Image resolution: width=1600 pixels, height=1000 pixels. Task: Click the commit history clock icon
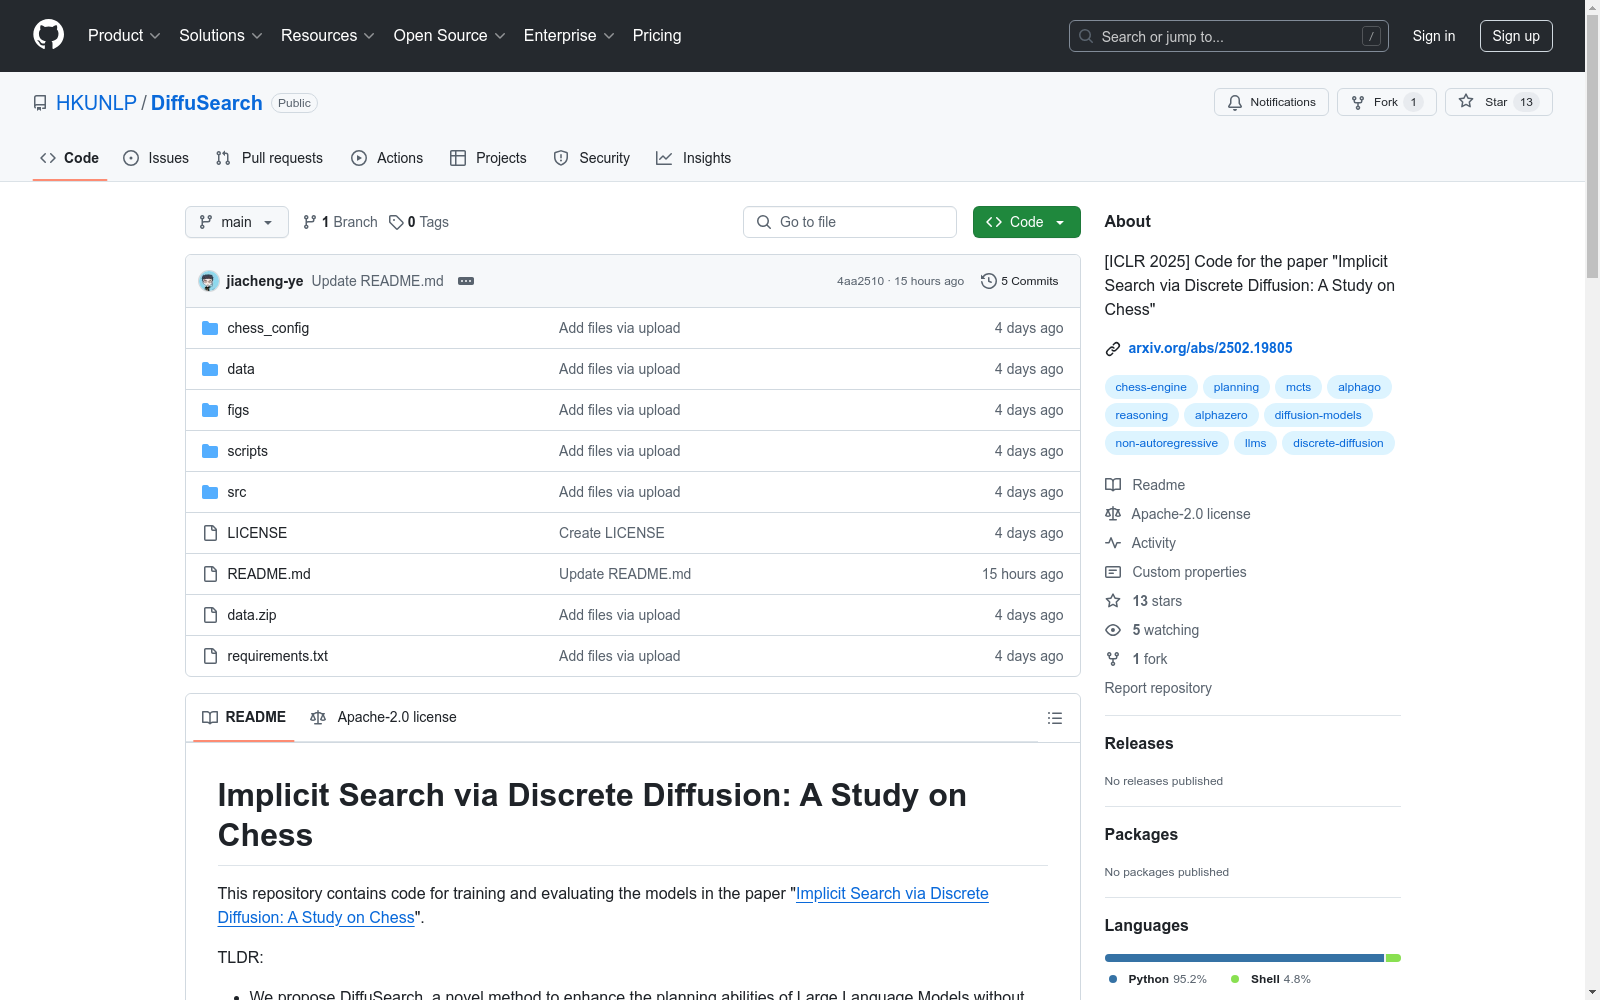click(x=989, y=281)
